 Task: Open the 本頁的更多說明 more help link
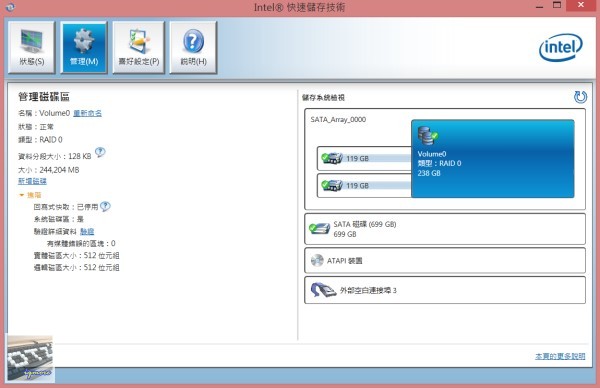point(560,356)
